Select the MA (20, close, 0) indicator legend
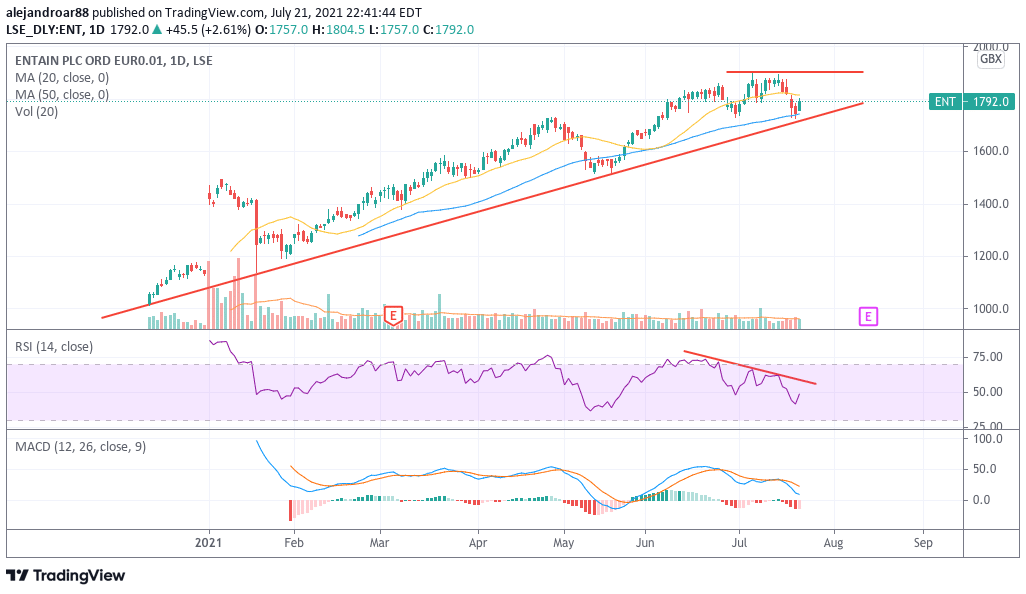Viewport: 1026px width, 594px height. (x=62, y=77)
